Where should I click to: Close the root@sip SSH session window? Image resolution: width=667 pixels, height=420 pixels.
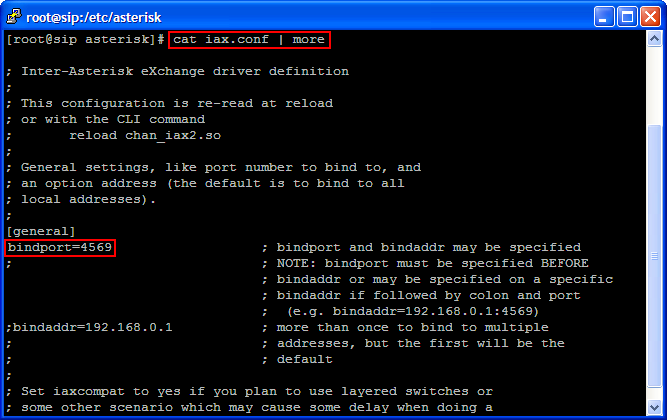tap(649, 15)
